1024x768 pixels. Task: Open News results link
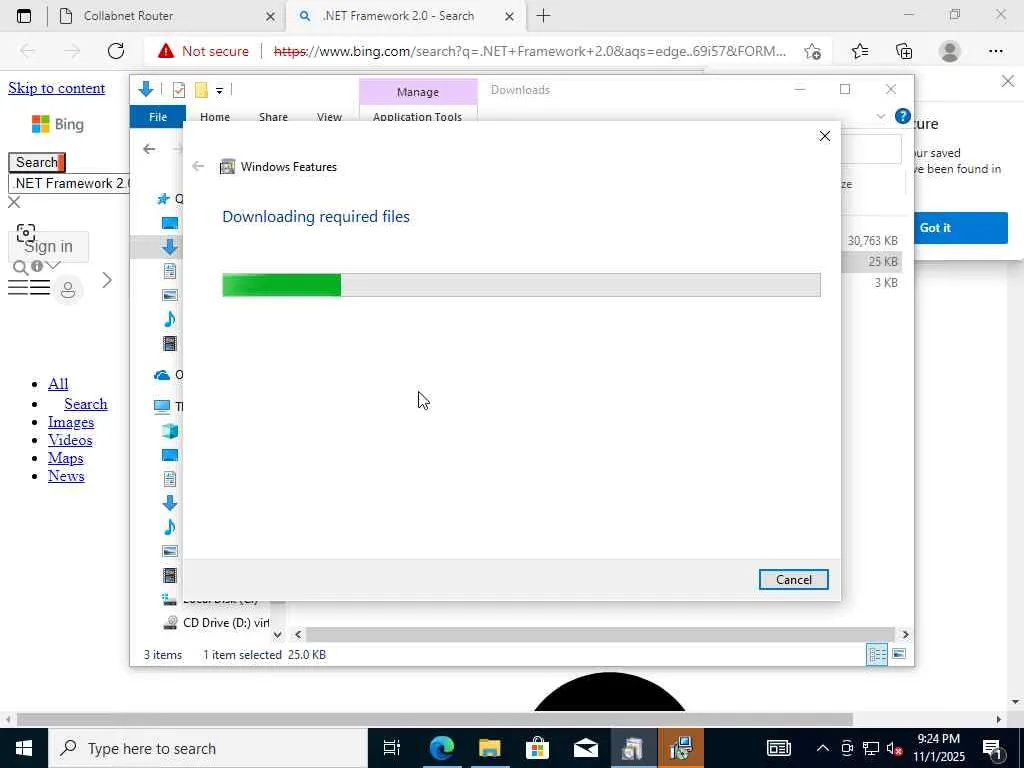pyautogui.click(x=66, y=476)
